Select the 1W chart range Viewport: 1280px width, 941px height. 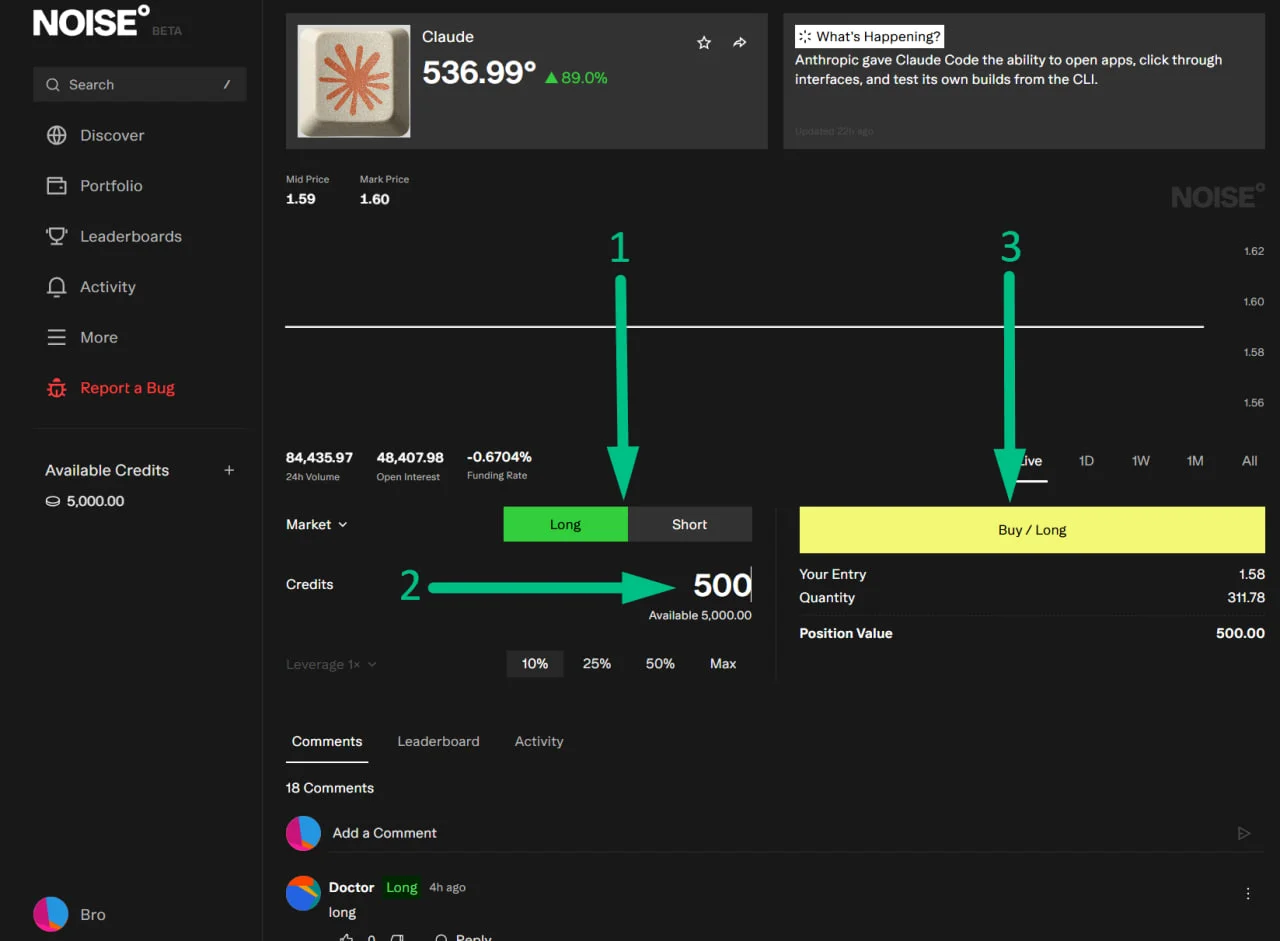1141,461
